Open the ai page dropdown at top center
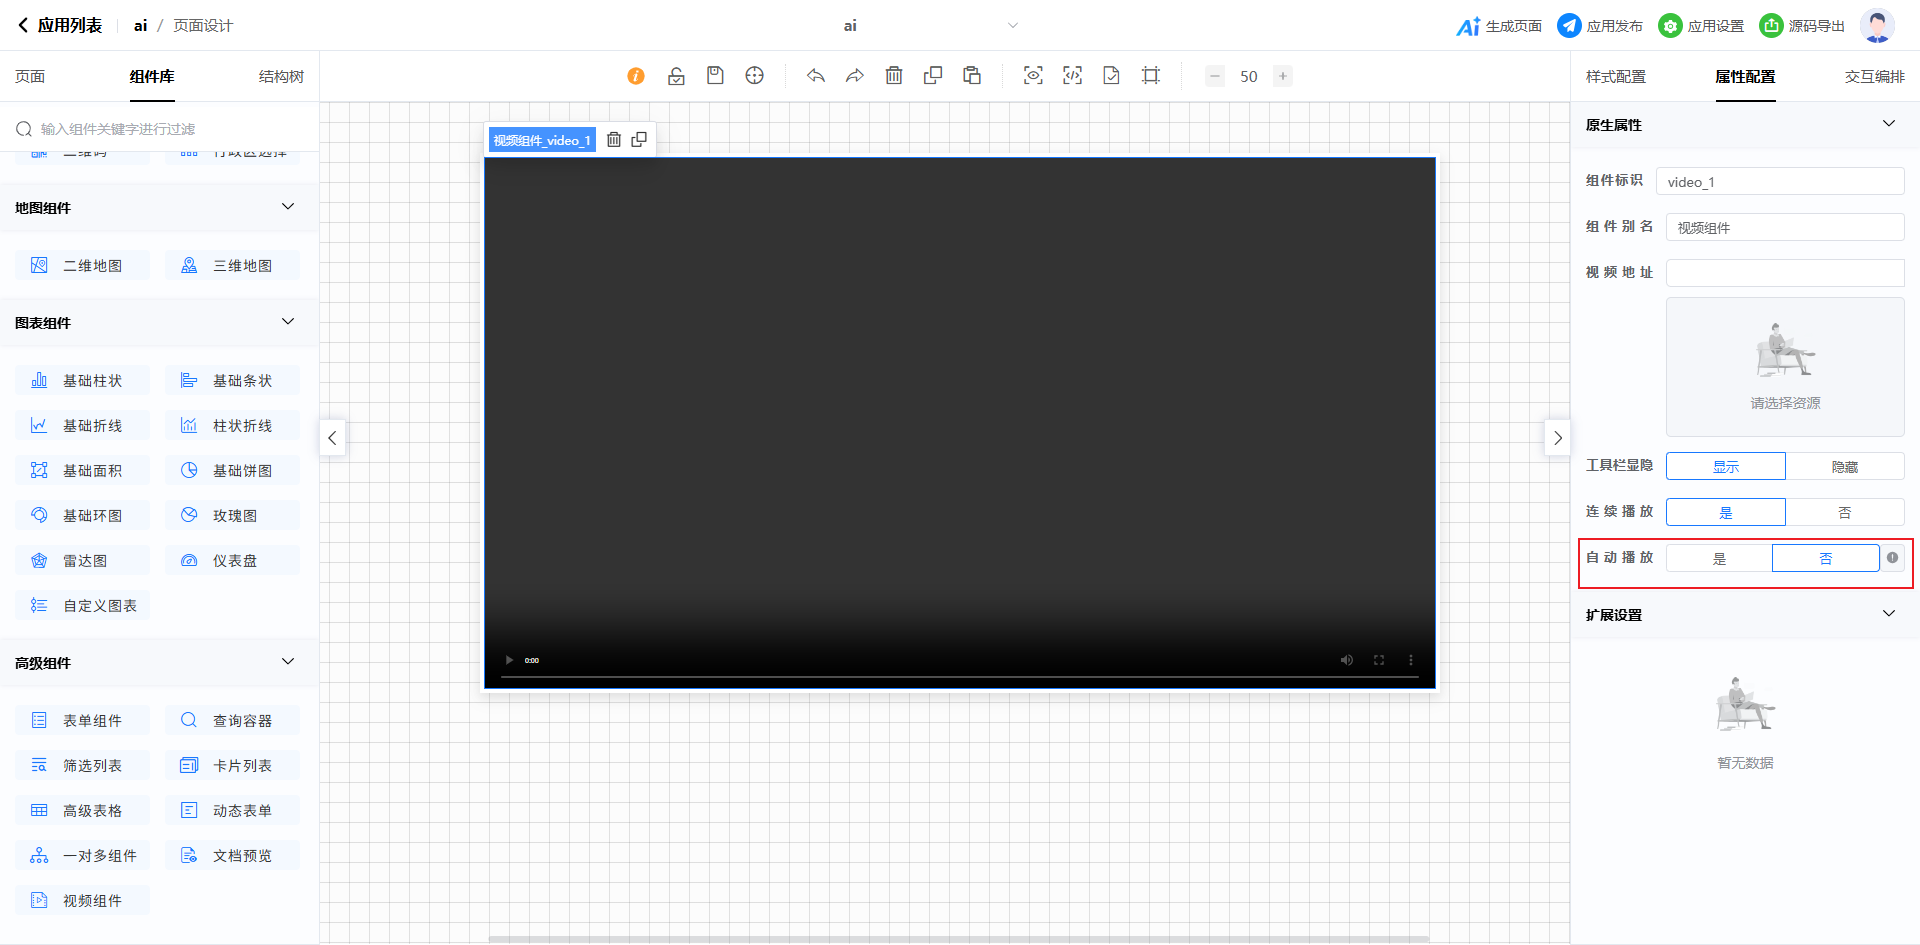Screen dimensions: 1920x945 pos(1012,26)
